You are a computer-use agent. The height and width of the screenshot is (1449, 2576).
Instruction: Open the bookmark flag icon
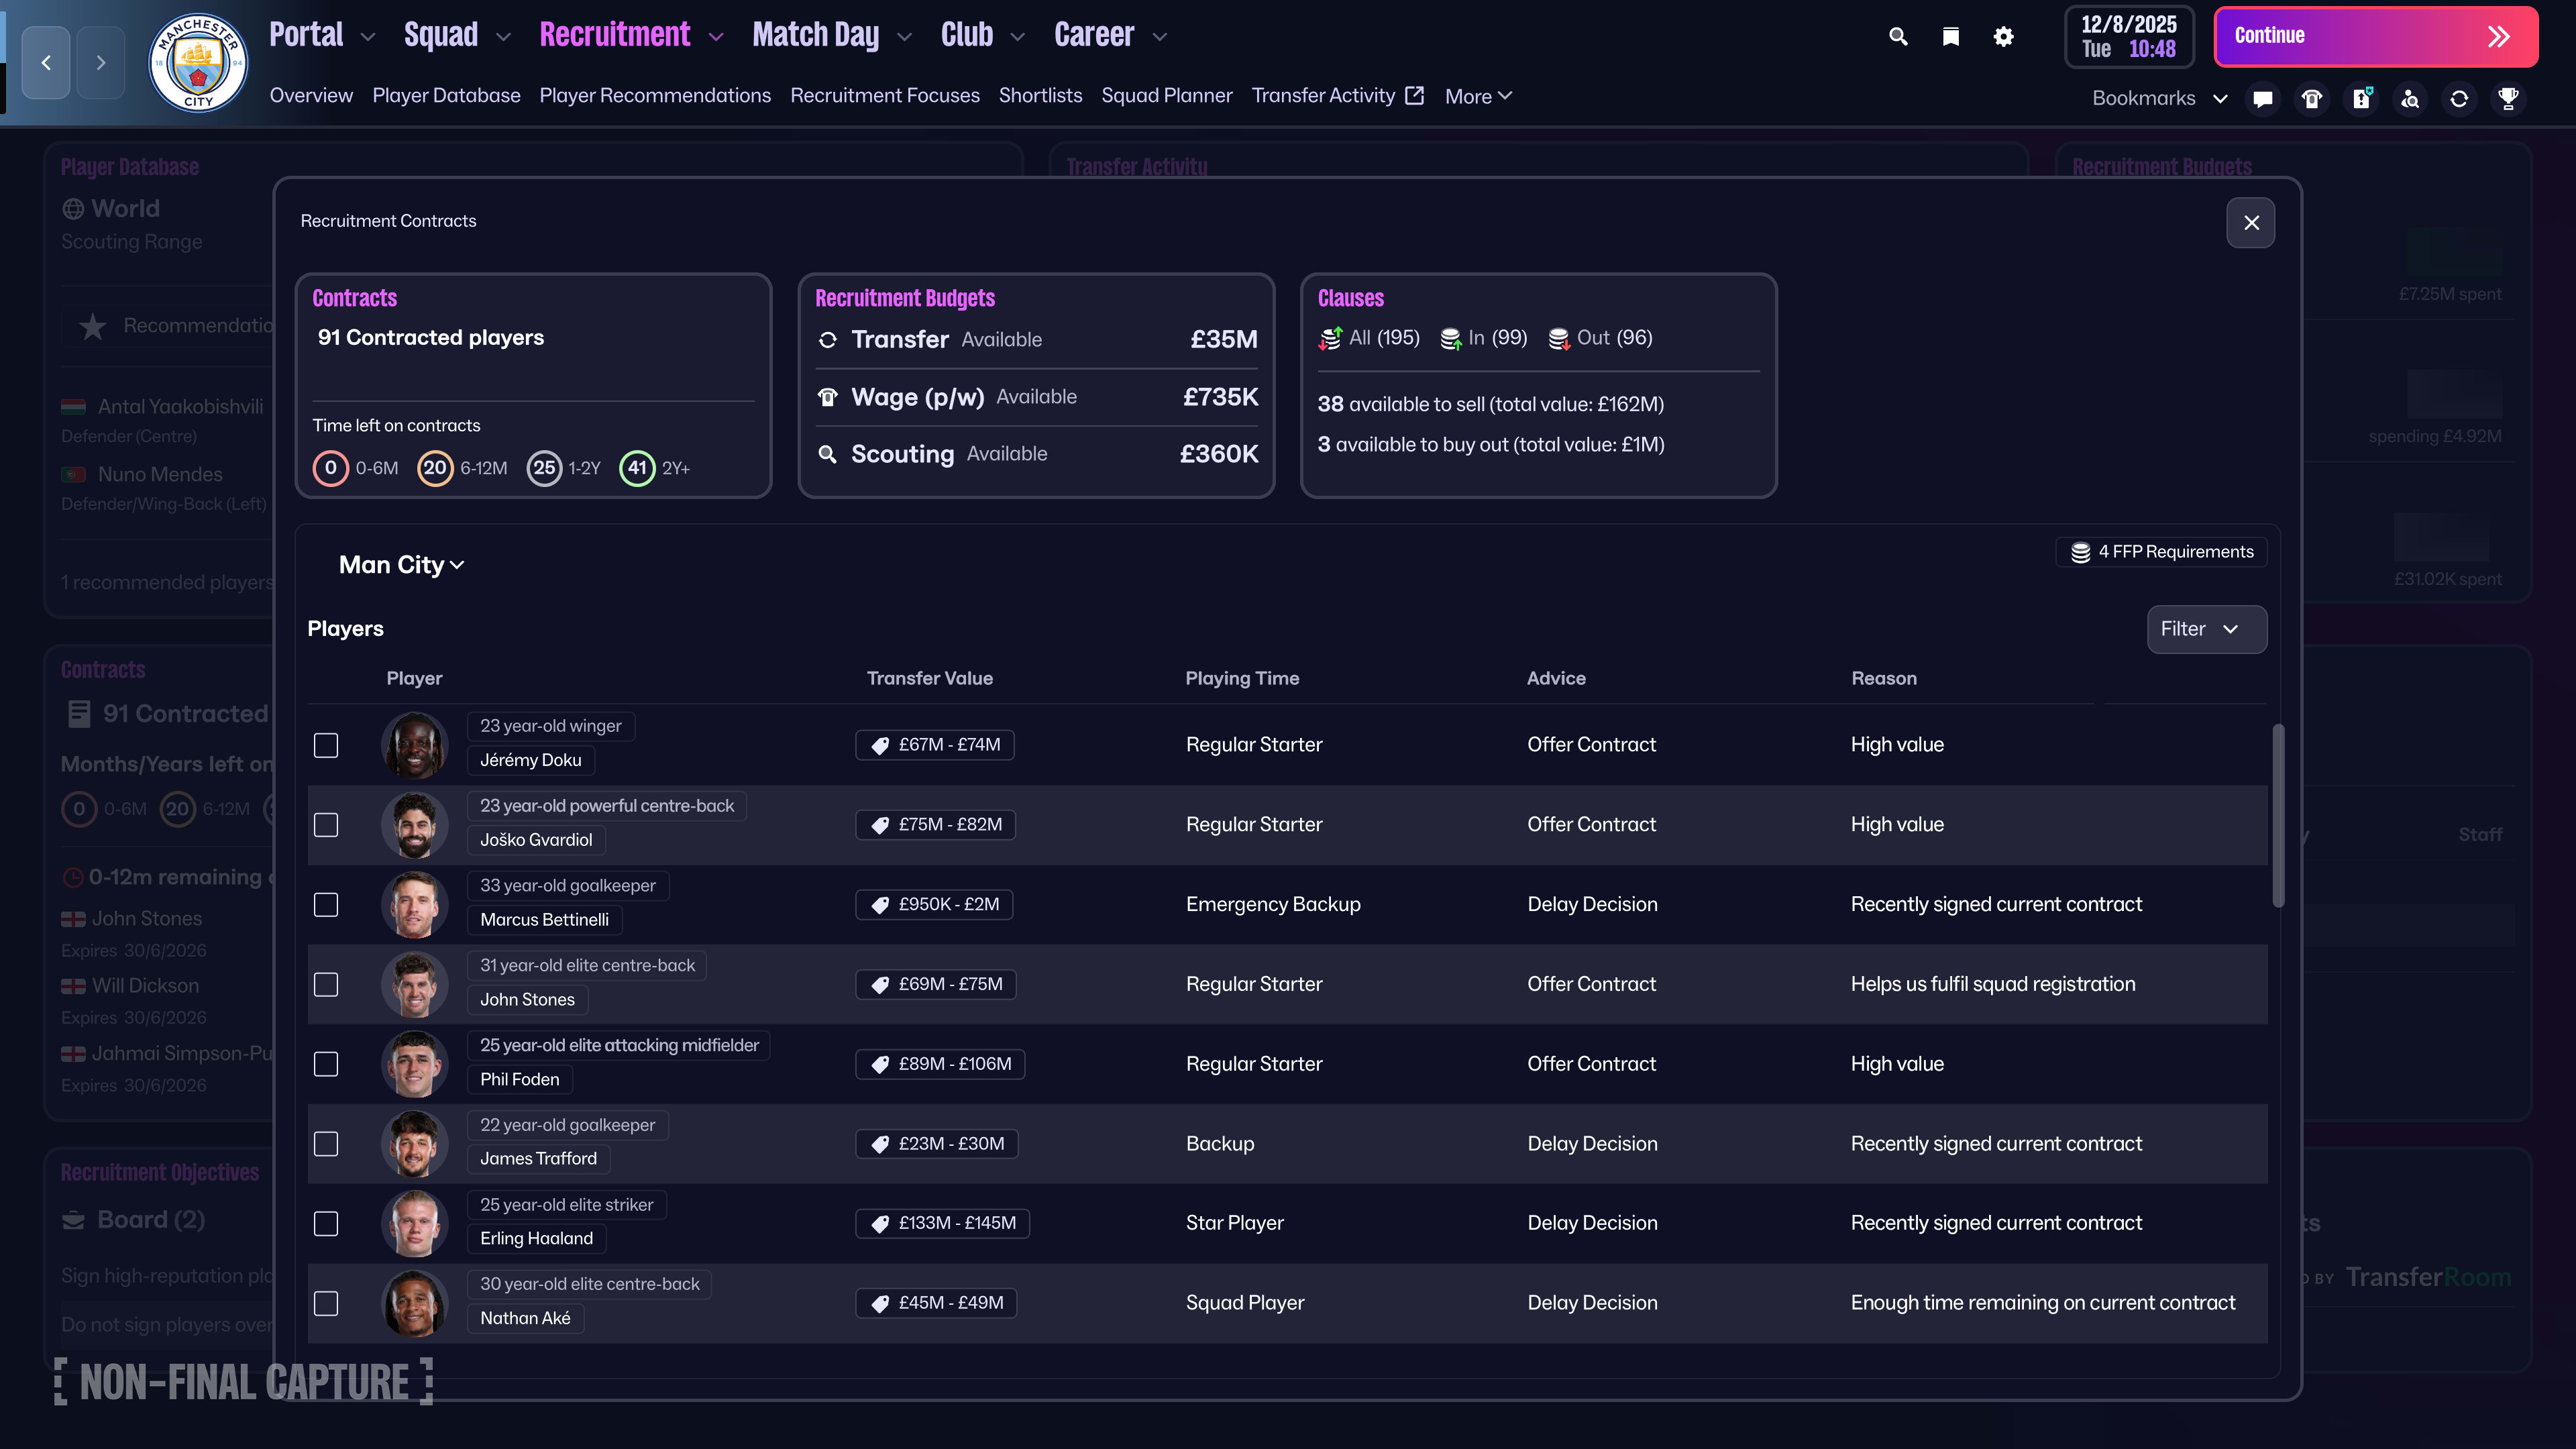pyautogui.click(x=1950, y=37)
